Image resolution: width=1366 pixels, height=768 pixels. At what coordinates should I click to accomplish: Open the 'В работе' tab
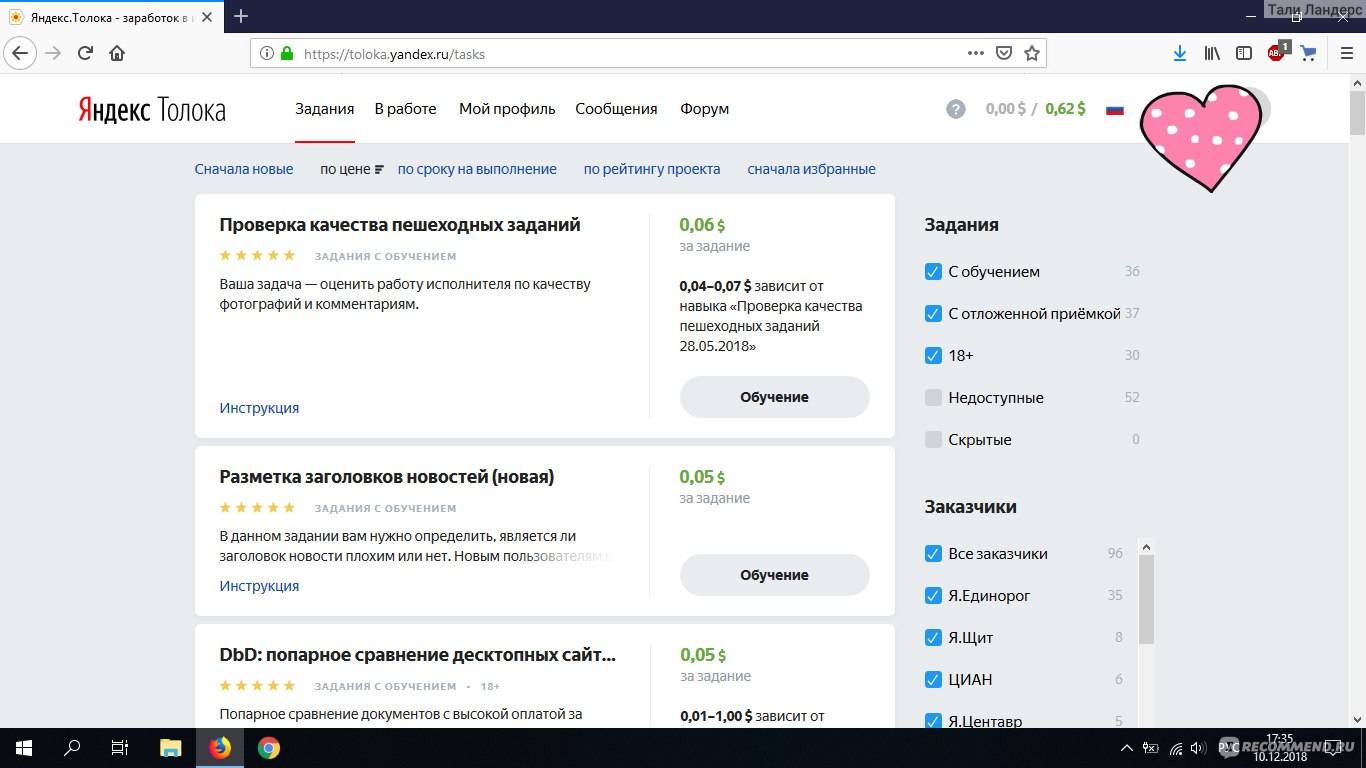click(x=405, y=109)
